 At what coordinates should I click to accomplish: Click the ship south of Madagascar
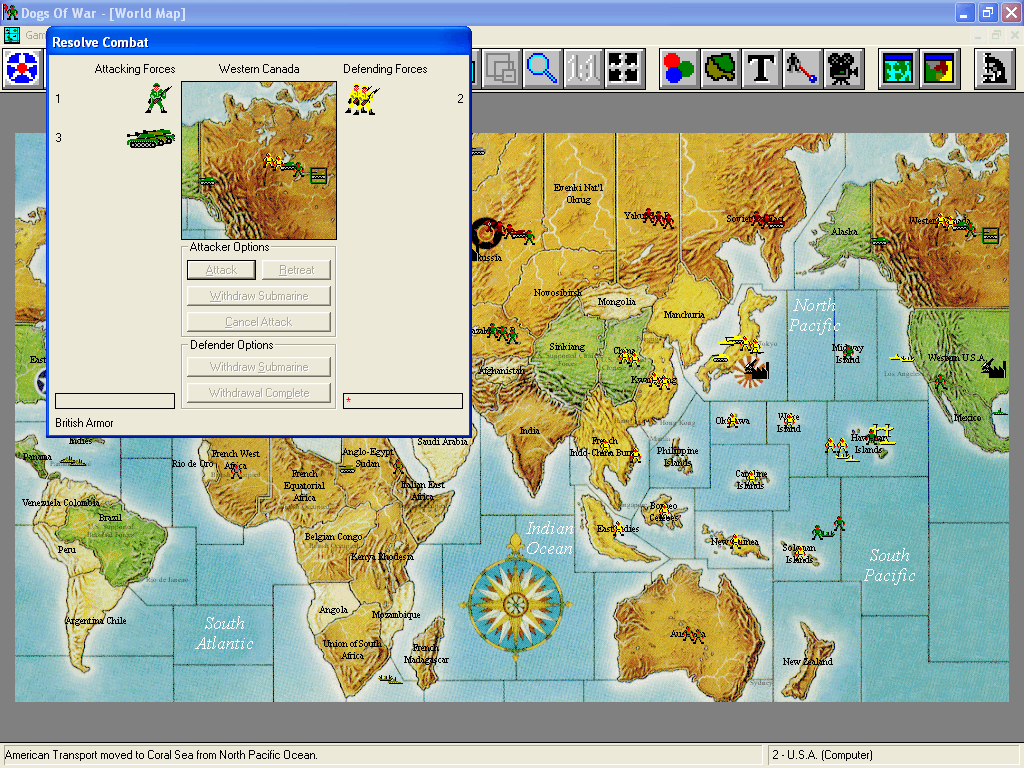point(391,680)
